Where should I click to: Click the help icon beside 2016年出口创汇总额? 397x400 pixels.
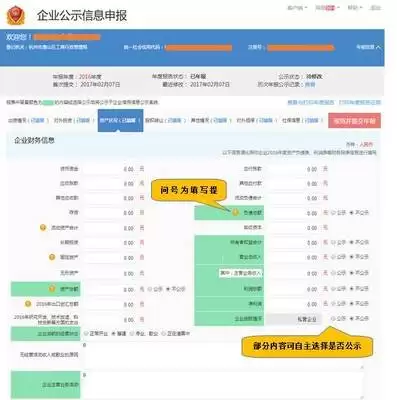[x=28, y=304]
